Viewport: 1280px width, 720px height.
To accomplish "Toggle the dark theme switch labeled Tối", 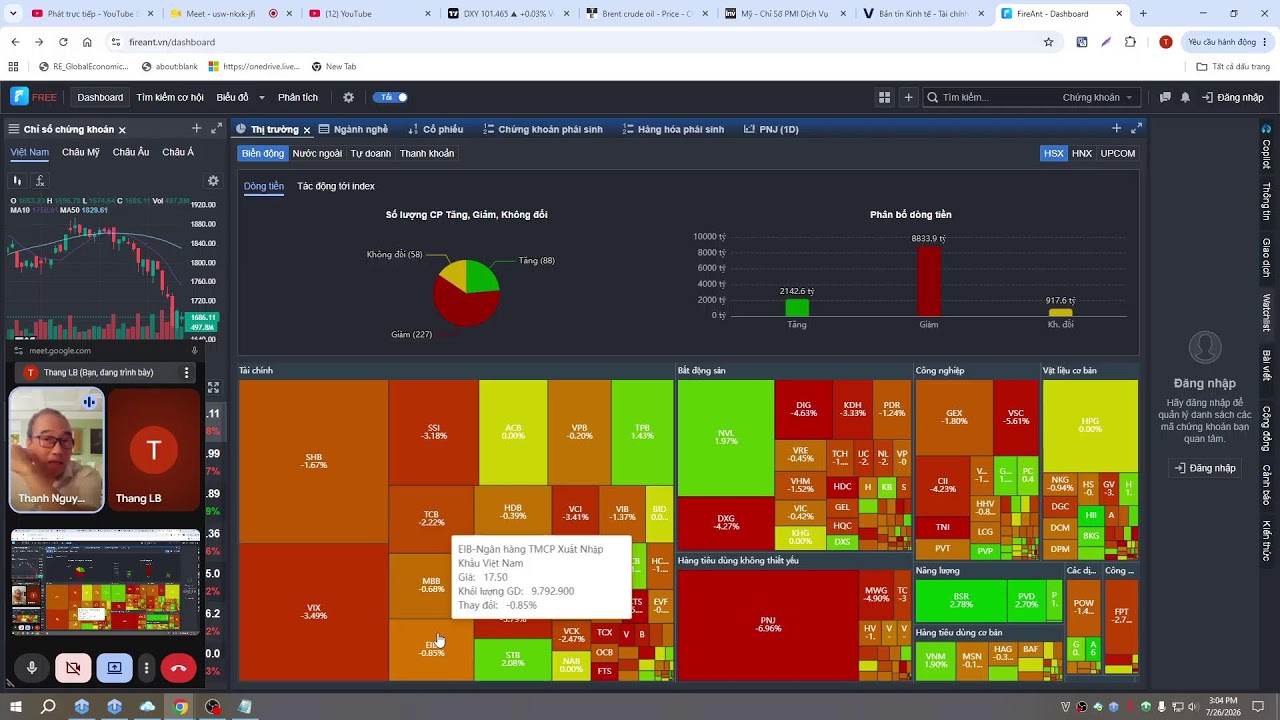I will [390, 97].
